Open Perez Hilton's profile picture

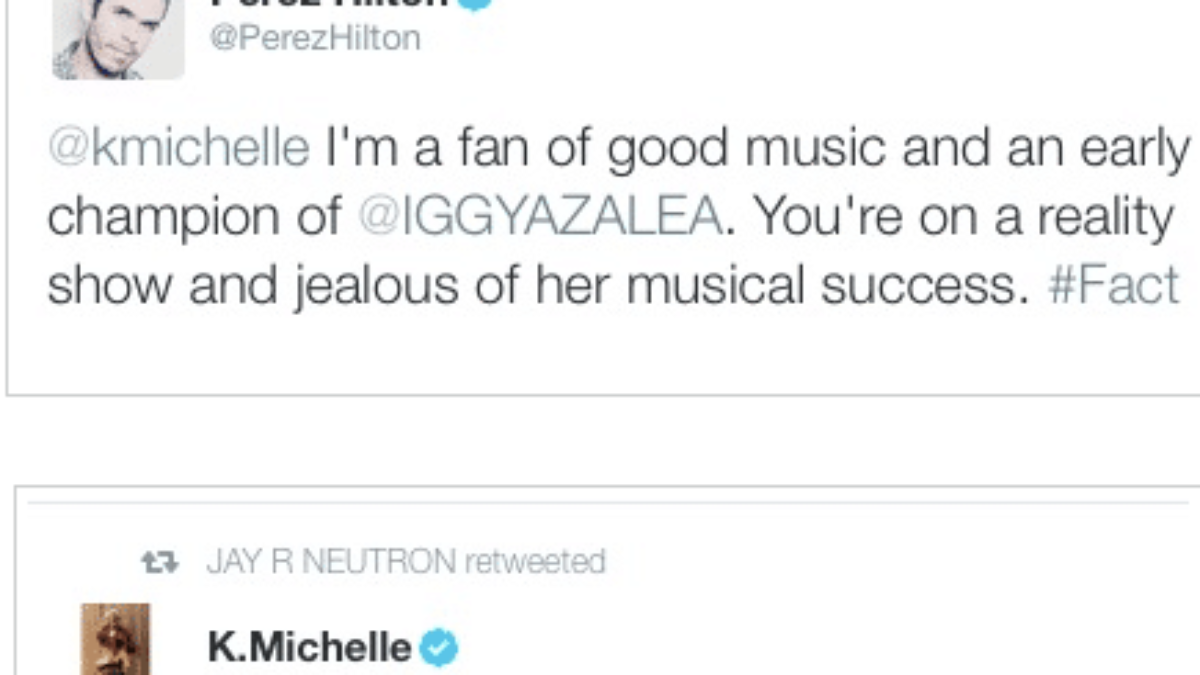[x=118, y=38]
